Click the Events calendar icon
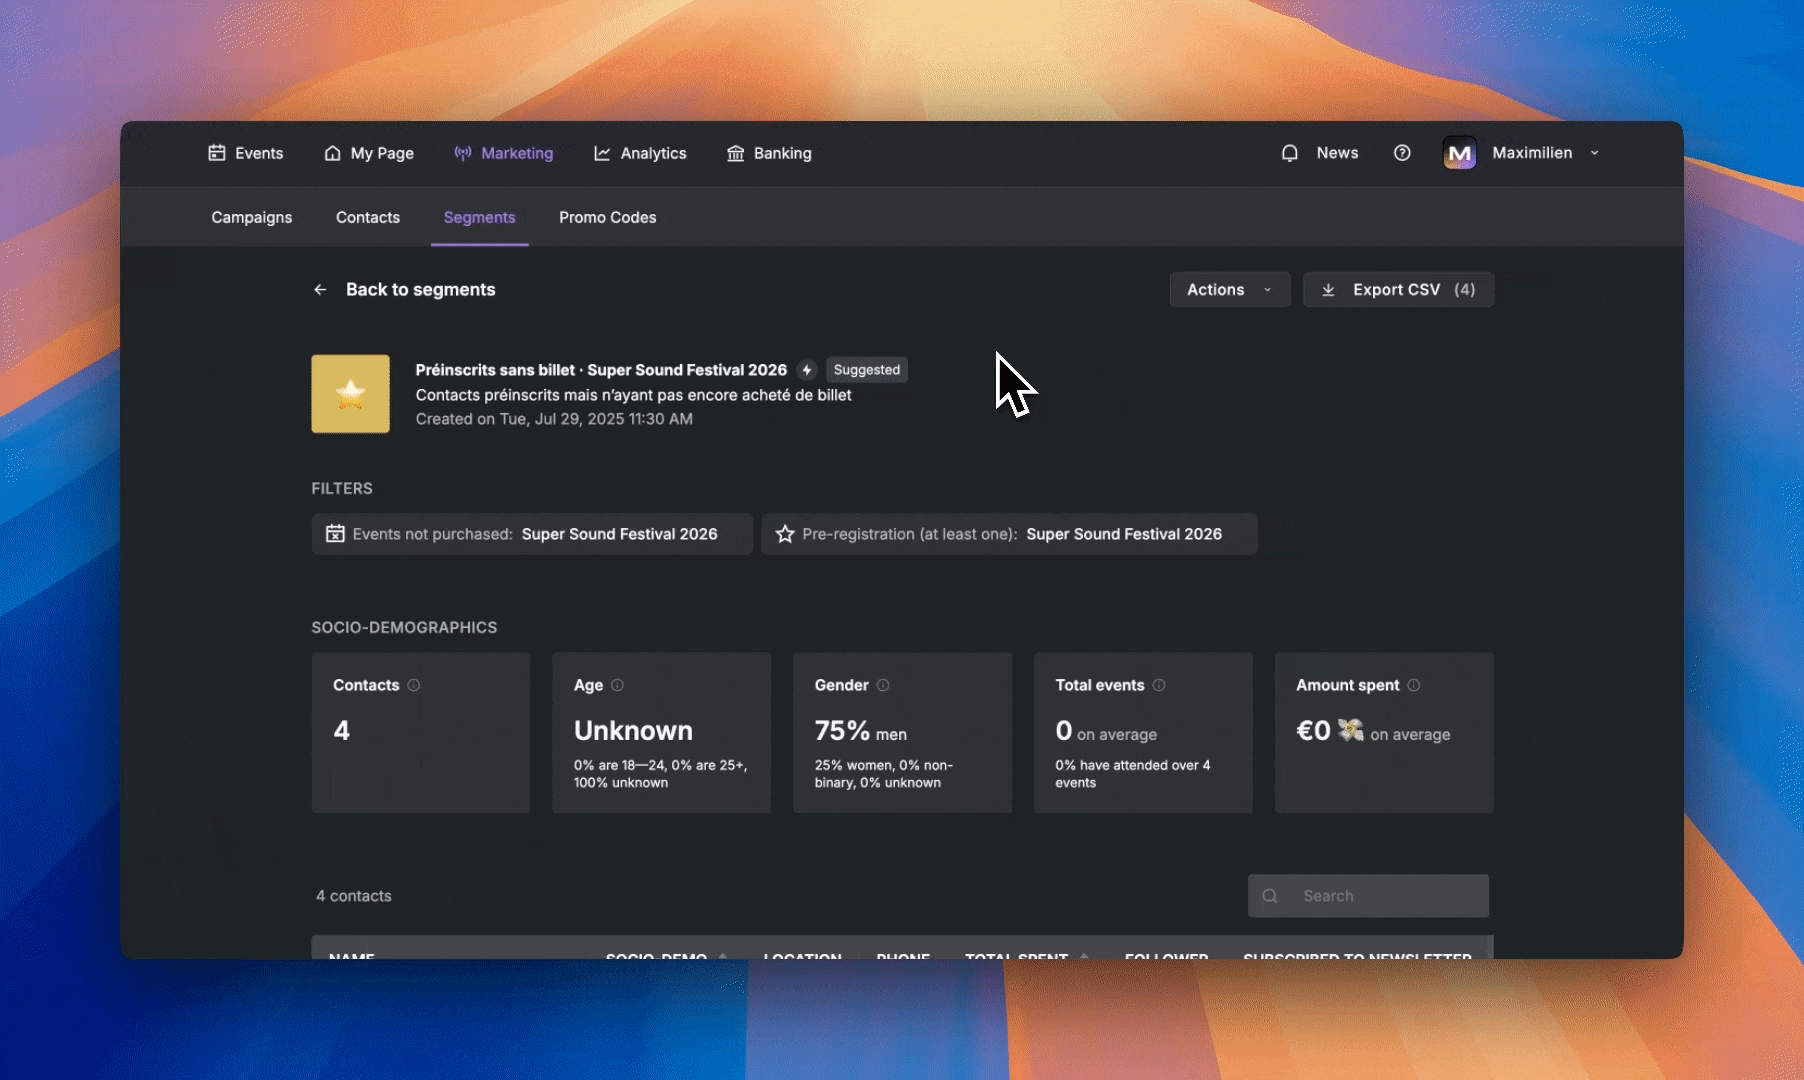 [216, 153]
